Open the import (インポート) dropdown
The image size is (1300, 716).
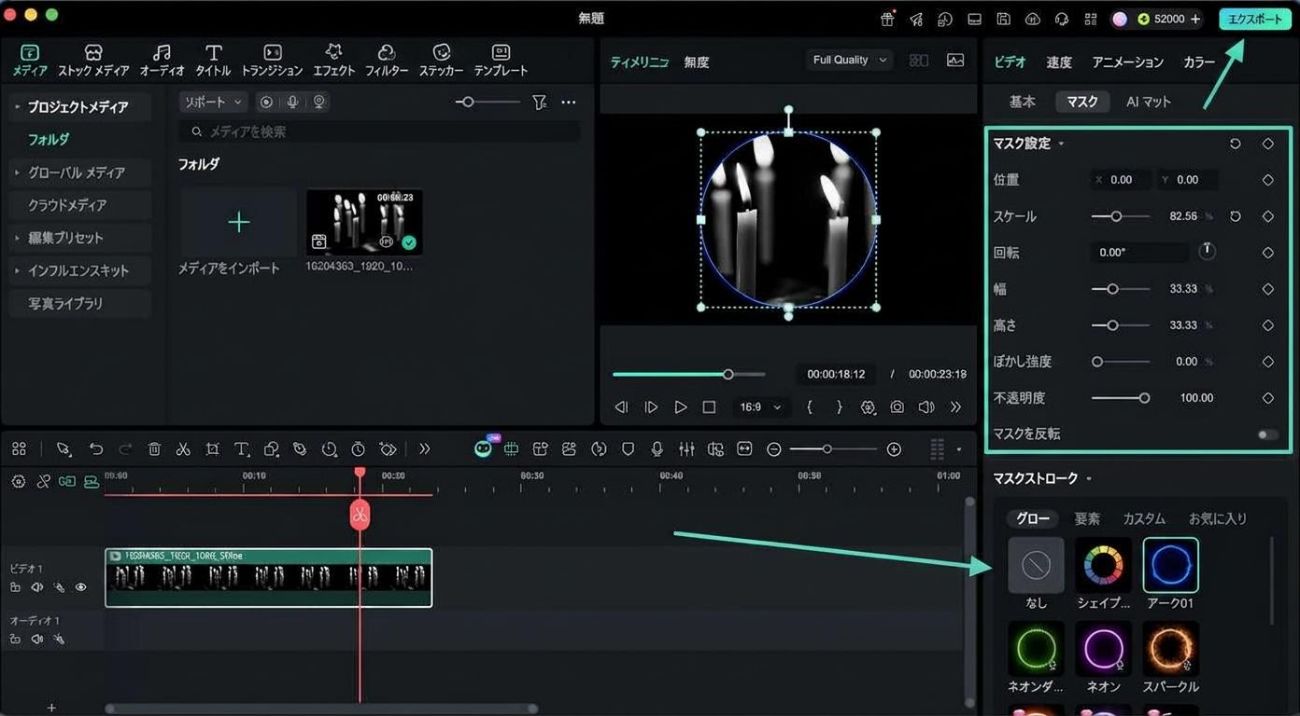213,102
